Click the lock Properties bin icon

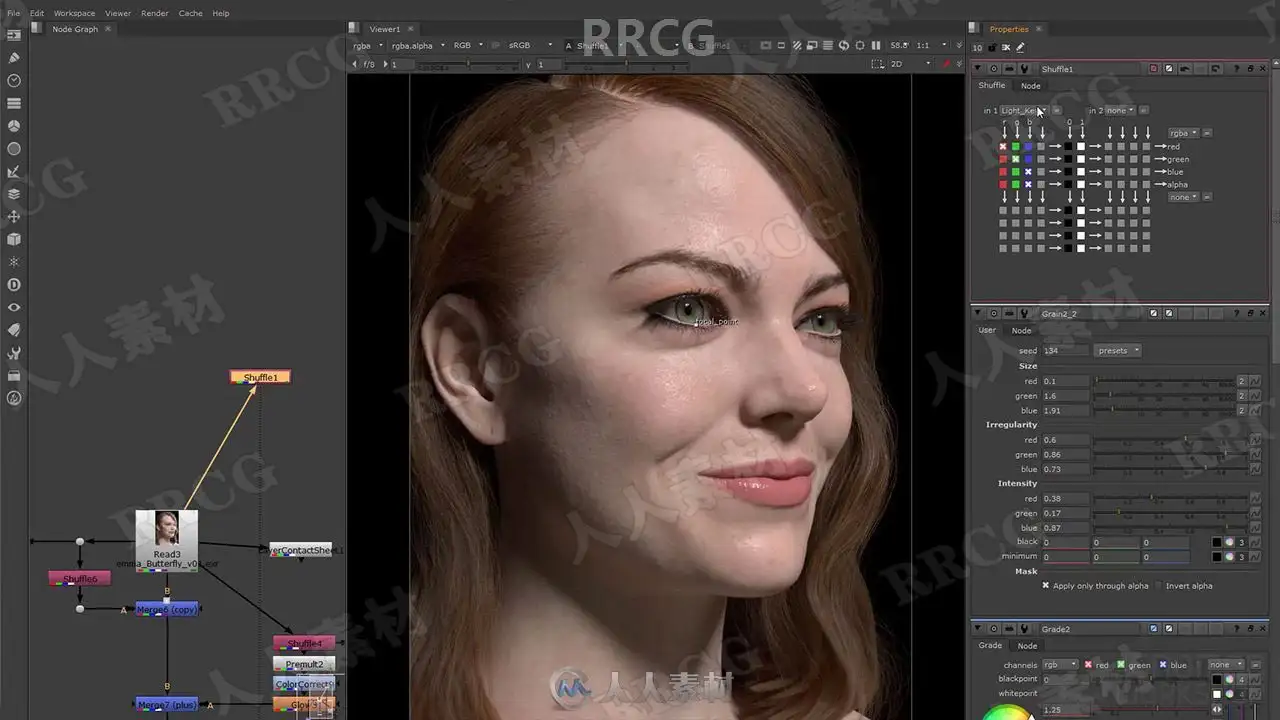click(x=992, y=47)
